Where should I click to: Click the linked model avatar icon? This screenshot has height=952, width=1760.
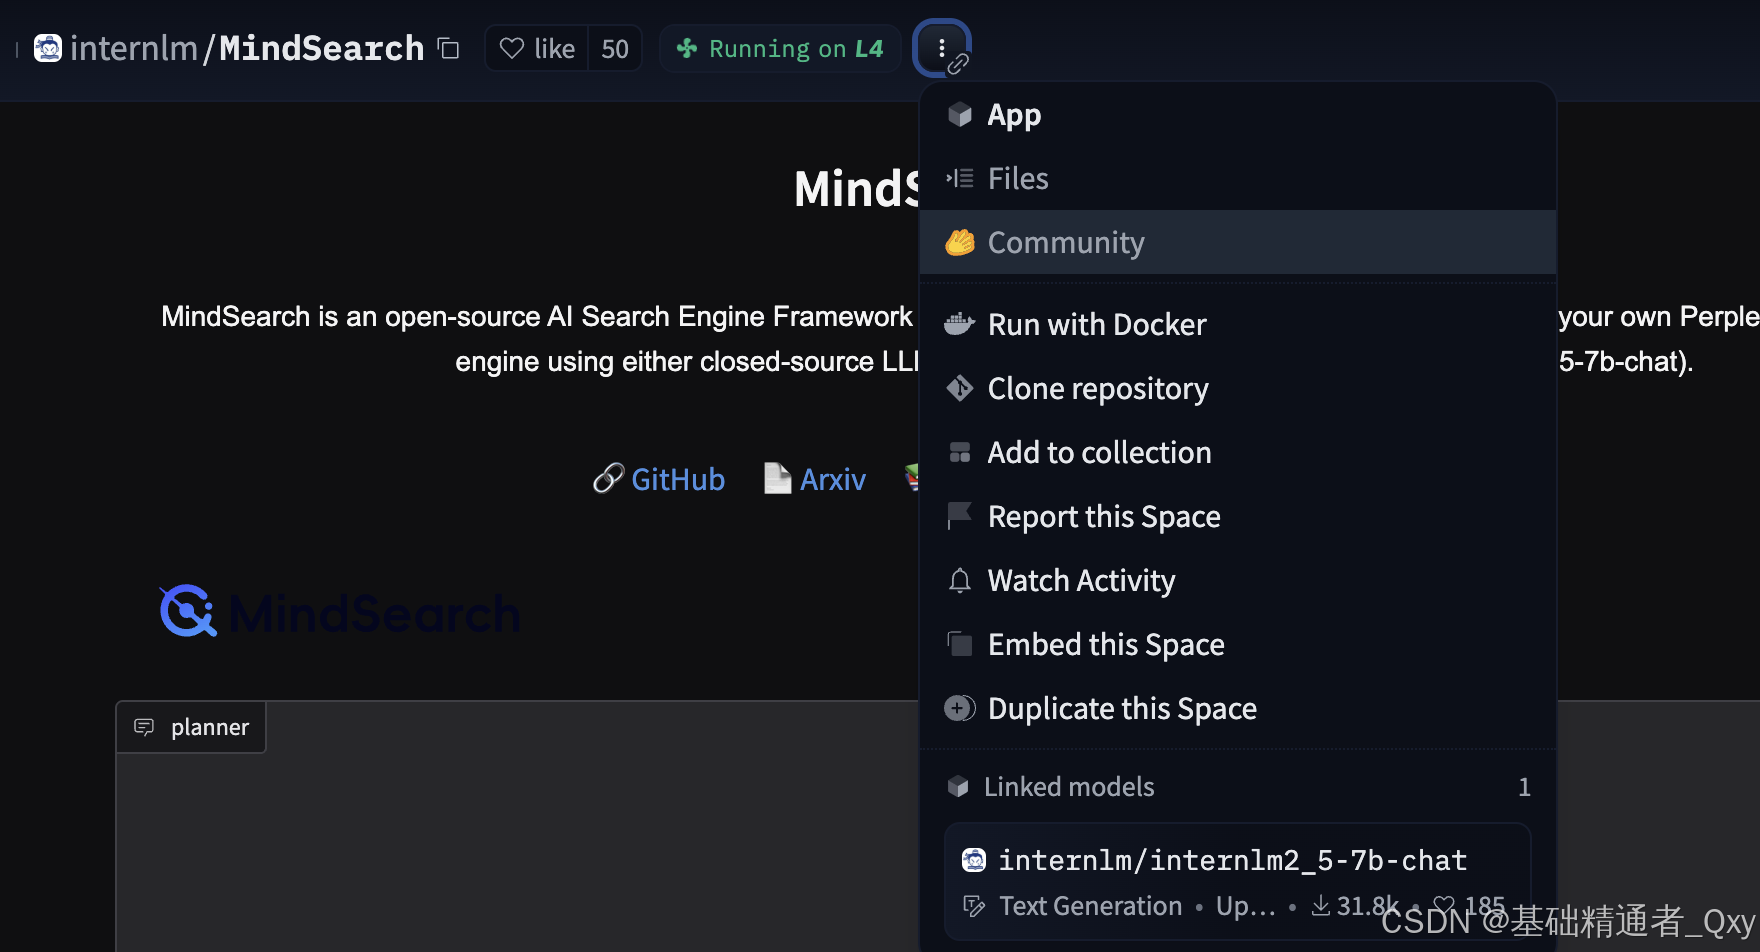tap(974, 860)
